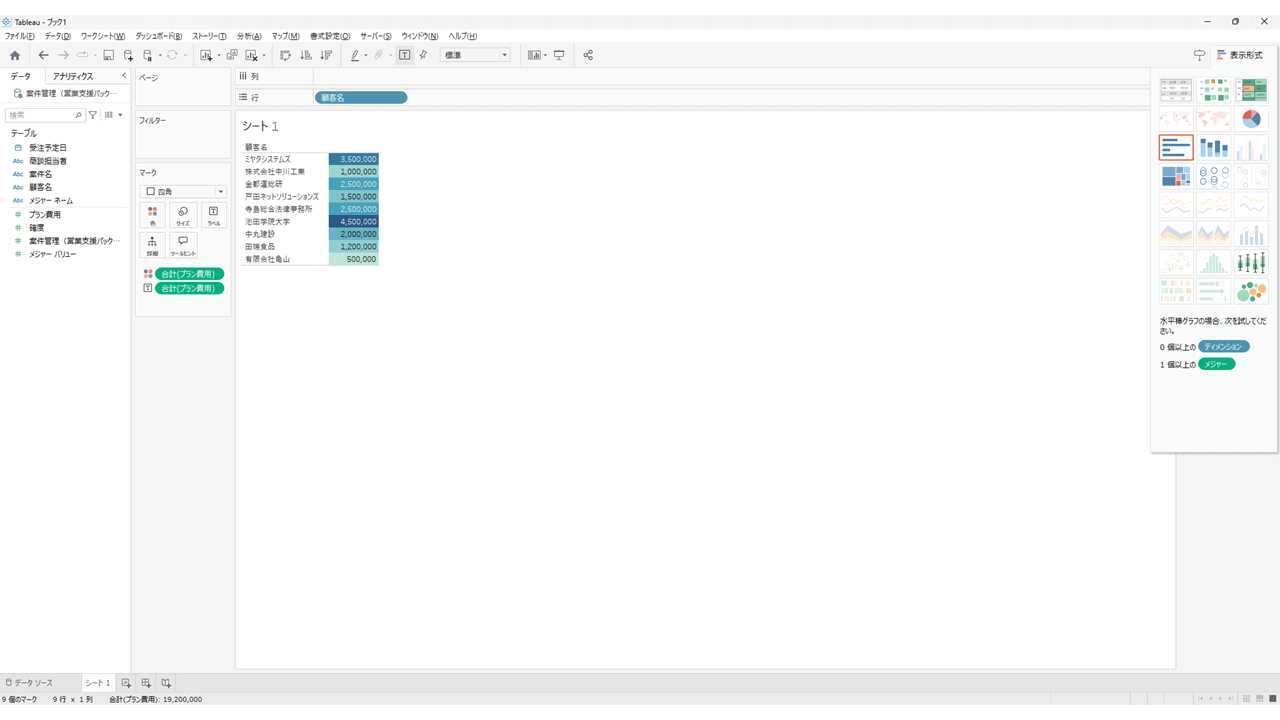Choose the text table Show Me thumbnail
Image resolution: width=1280 pixels, height=720 pixels.
click(1176, 91)
